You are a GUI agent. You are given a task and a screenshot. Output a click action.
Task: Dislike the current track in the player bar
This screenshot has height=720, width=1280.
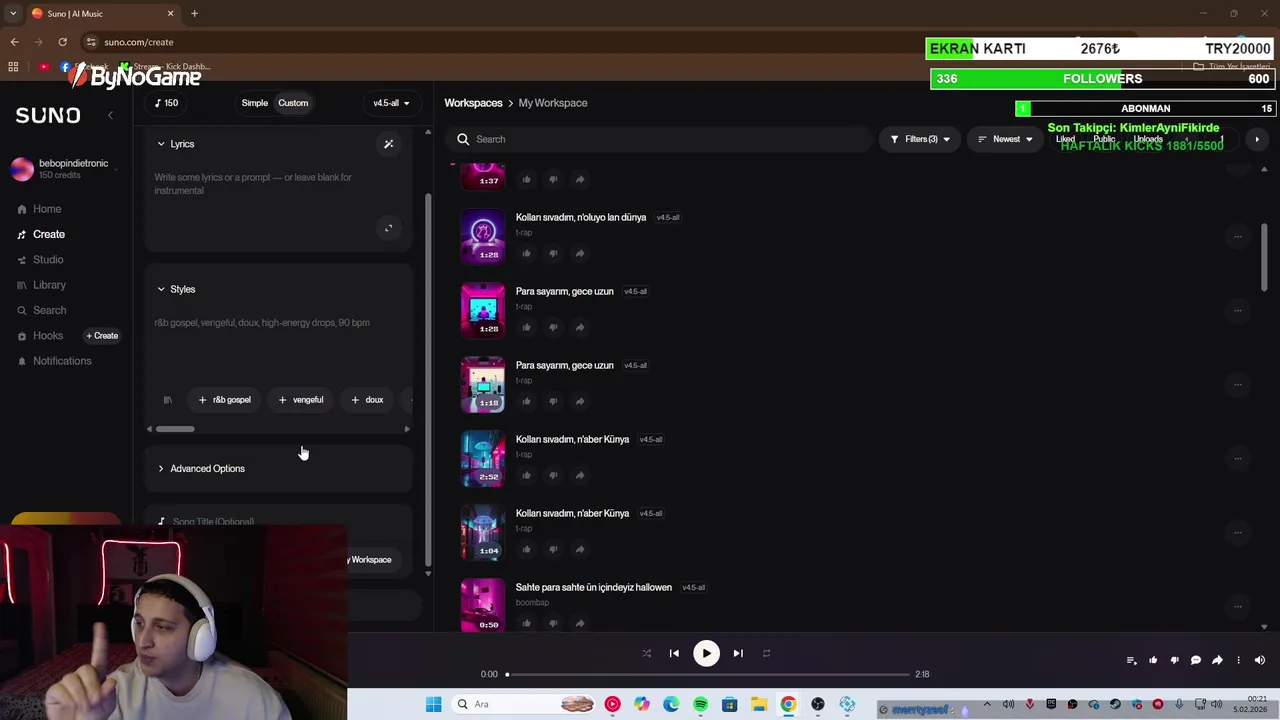tap(1174, 660)
